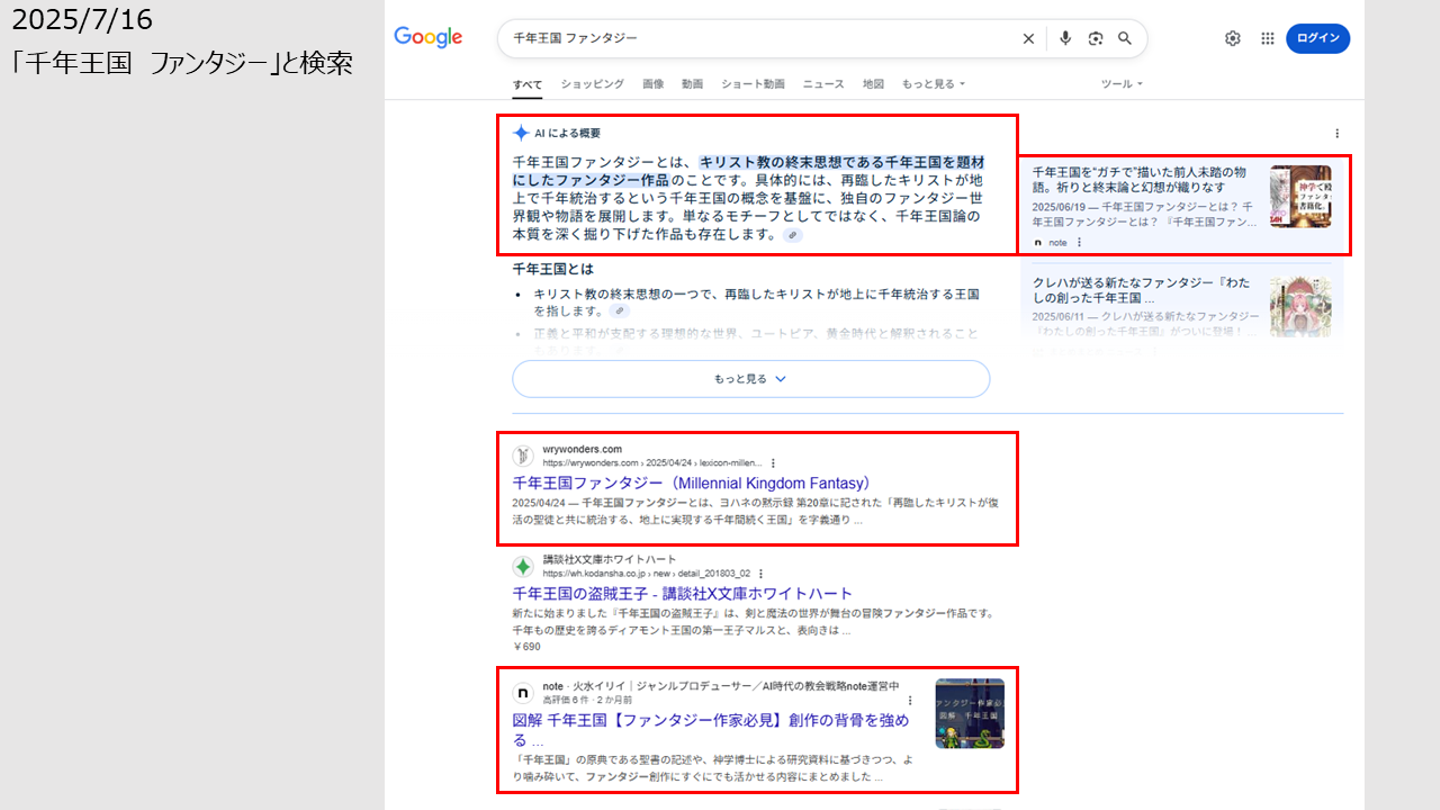Open the thumbnail on the first note source card
Screen dimensions: 1440x810
point(1301,196)
